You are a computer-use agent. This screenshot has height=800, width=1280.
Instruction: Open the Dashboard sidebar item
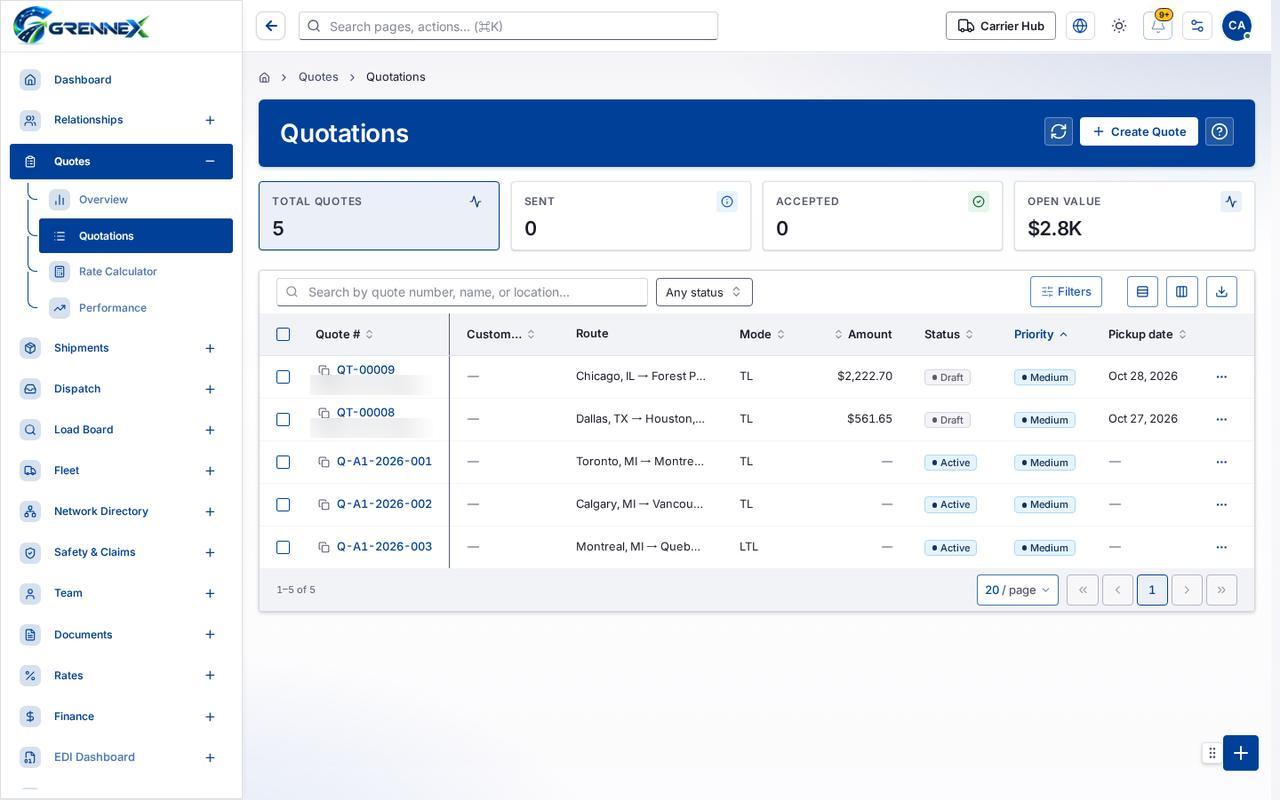(121, 80)
